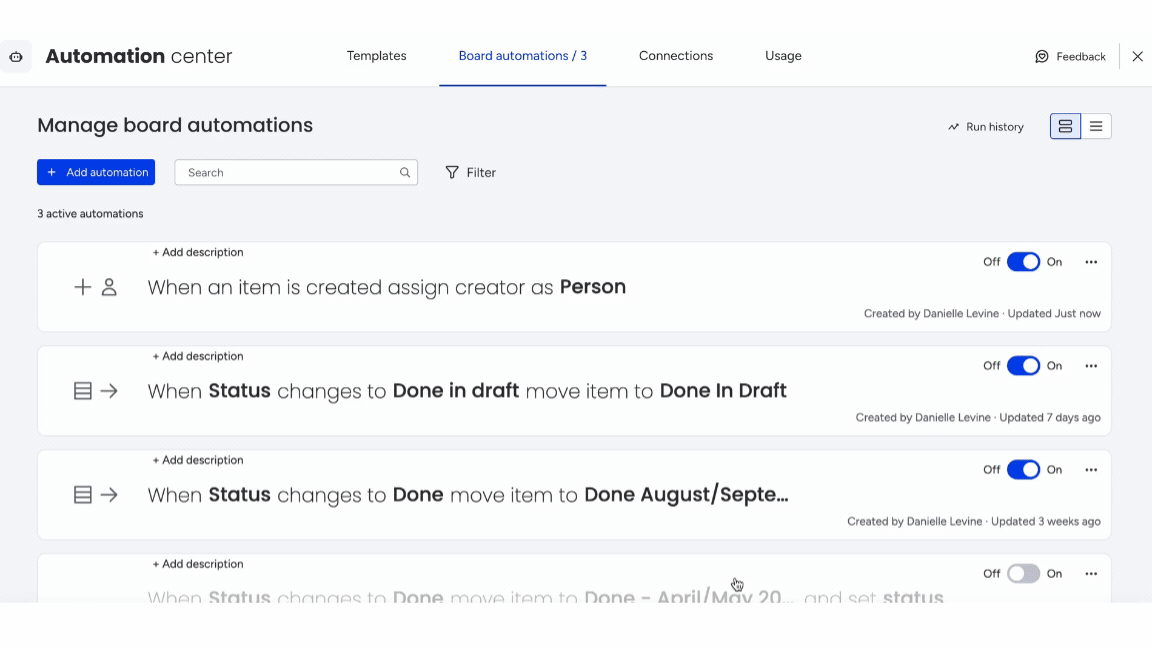This screenshot has height=648, width=1152.
Task: Add description to Done August/Septe automation
Action: (198, 460)
